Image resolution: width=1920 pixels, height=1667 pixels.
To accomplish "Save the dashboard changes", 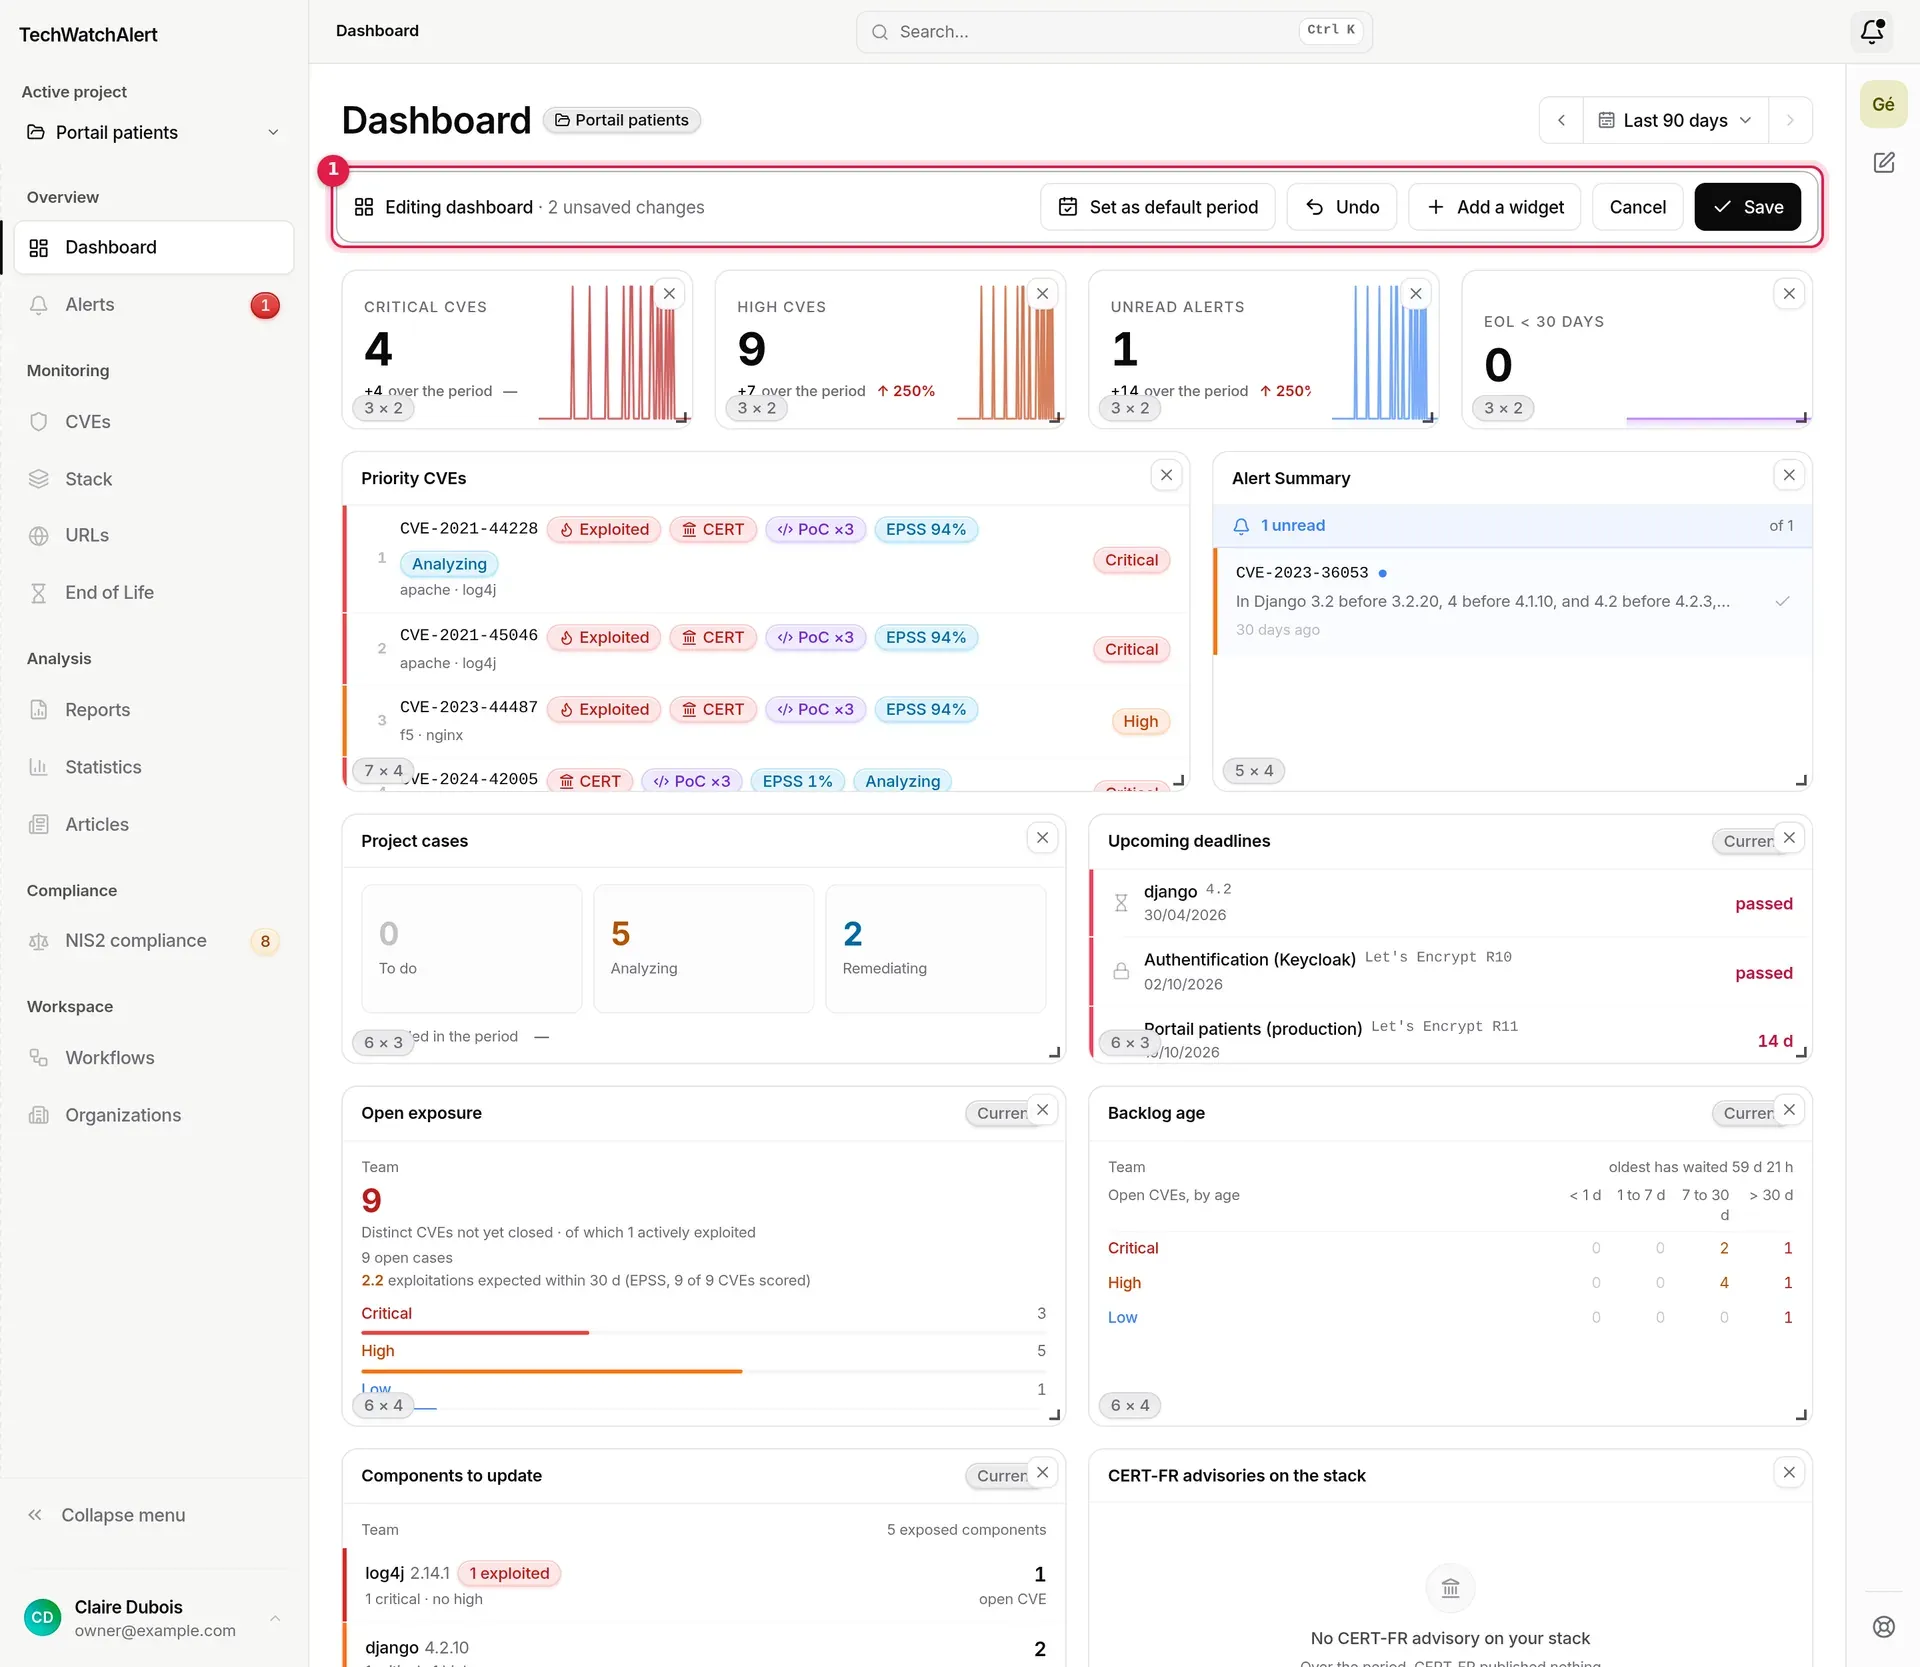I will 1747,207.
